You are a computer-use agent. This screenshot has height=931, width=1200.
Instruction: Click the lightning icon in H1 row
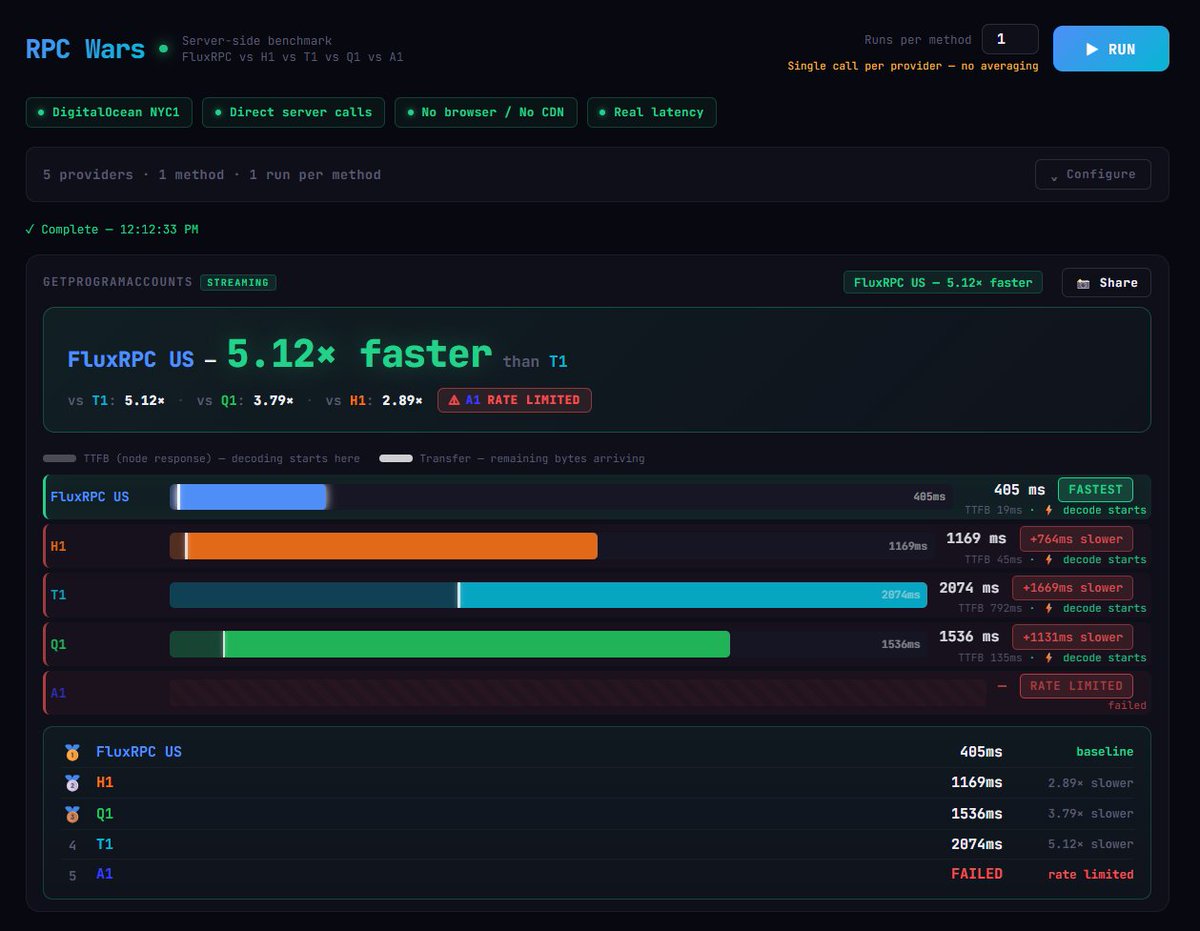tap(1048, 559)
